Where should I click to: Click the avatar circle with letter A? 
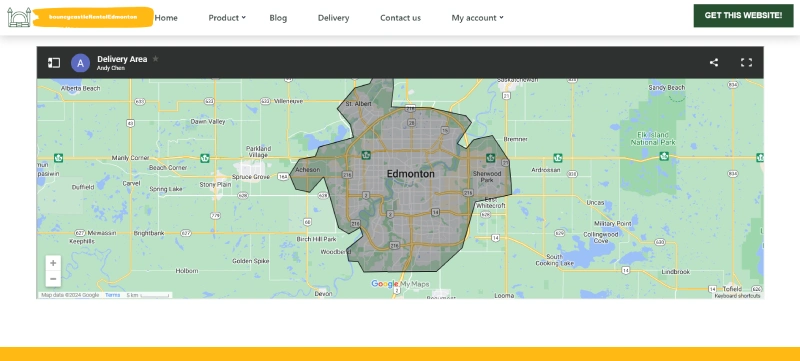click(x=80, y=63)
